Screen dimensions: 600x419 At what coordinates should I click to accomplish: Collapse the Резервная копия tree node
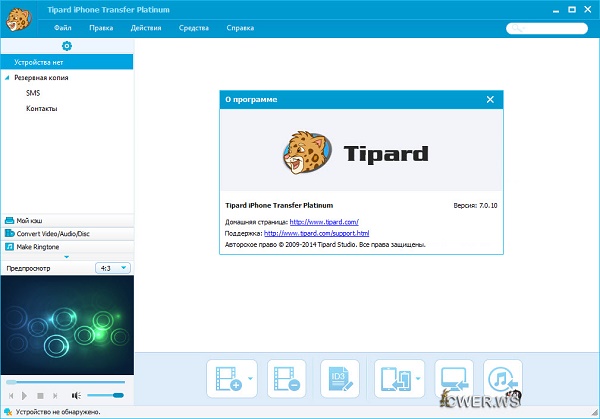pos(8,78)
